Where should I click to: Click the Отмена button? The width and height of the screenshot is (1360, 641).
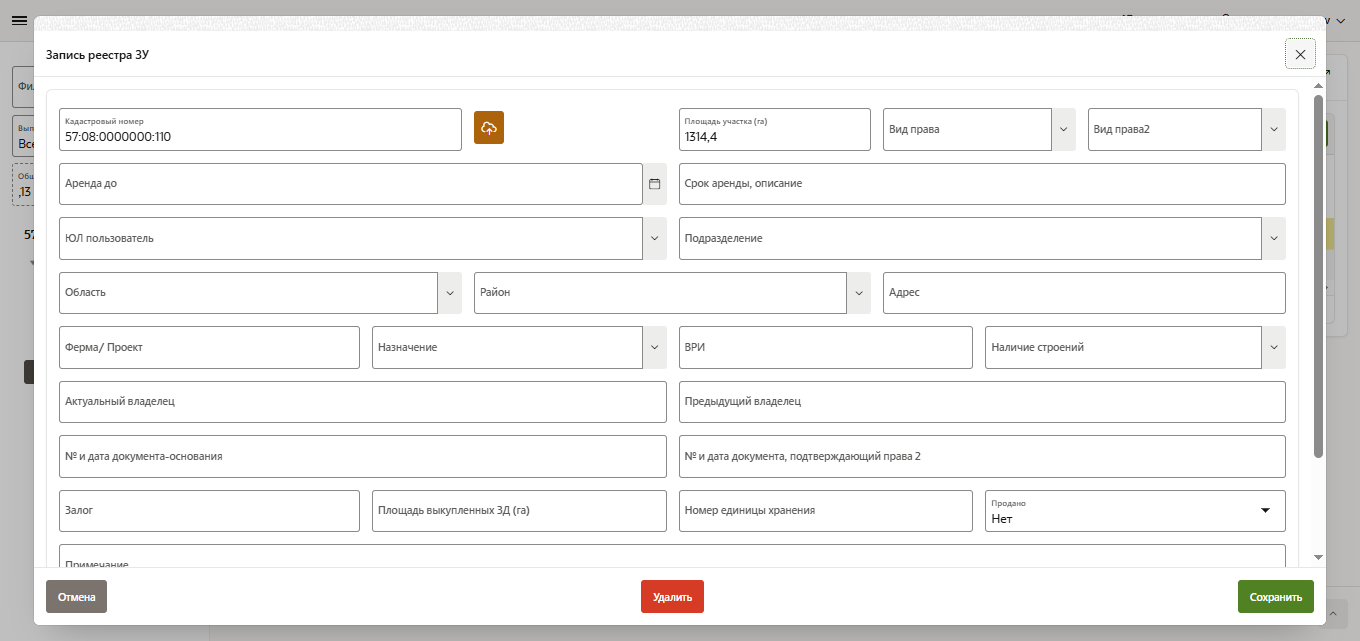point(76,597)
